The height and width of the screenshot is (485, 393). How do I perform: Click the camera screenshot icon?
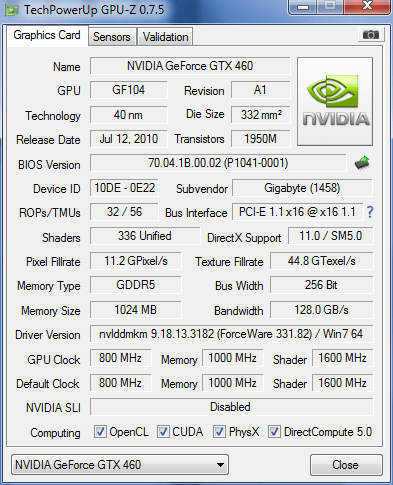pos(371,34)
